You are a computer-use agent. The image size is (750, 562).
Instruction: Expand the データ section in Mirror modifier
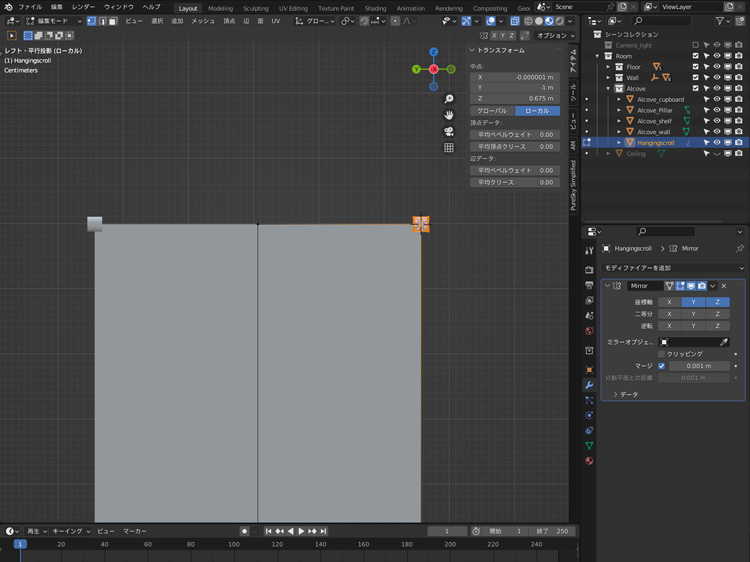point(628,395)
